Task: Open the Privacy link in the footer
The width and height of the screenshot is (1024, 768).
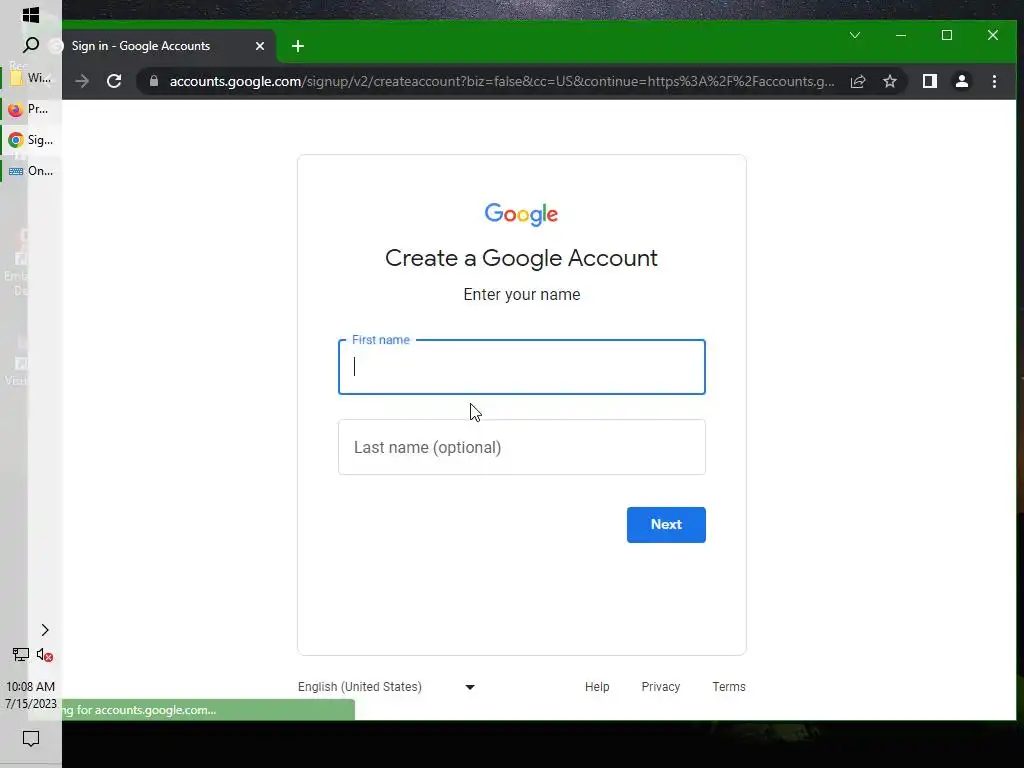Action: pyautogui.click(x=660, y=687)
